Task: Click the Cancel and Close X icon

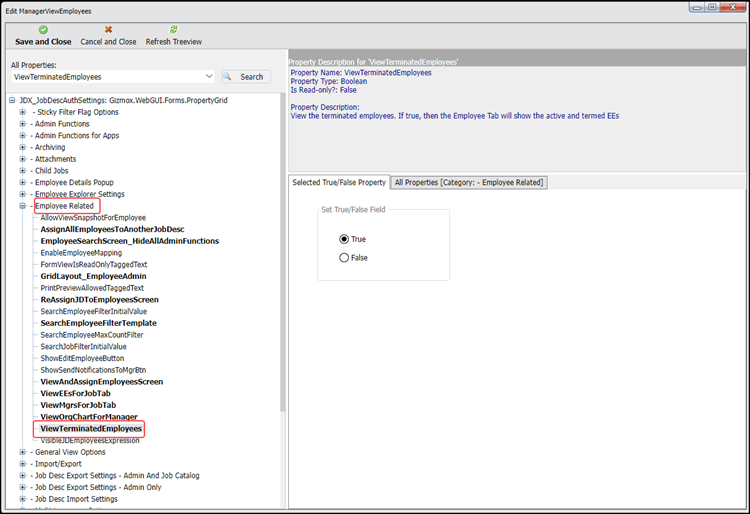Action: (x=108, y=30)
